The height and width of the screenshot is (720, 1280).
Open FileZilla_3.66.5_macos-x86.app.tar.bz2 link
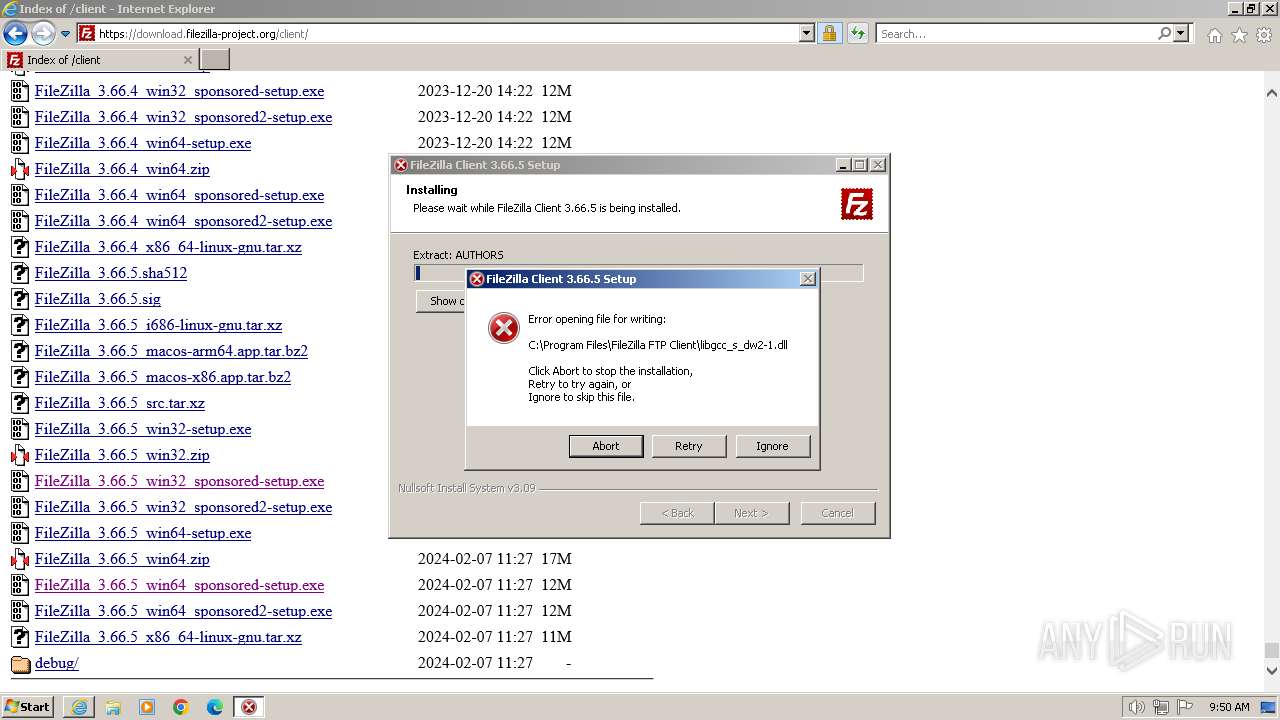coord(163,377)
